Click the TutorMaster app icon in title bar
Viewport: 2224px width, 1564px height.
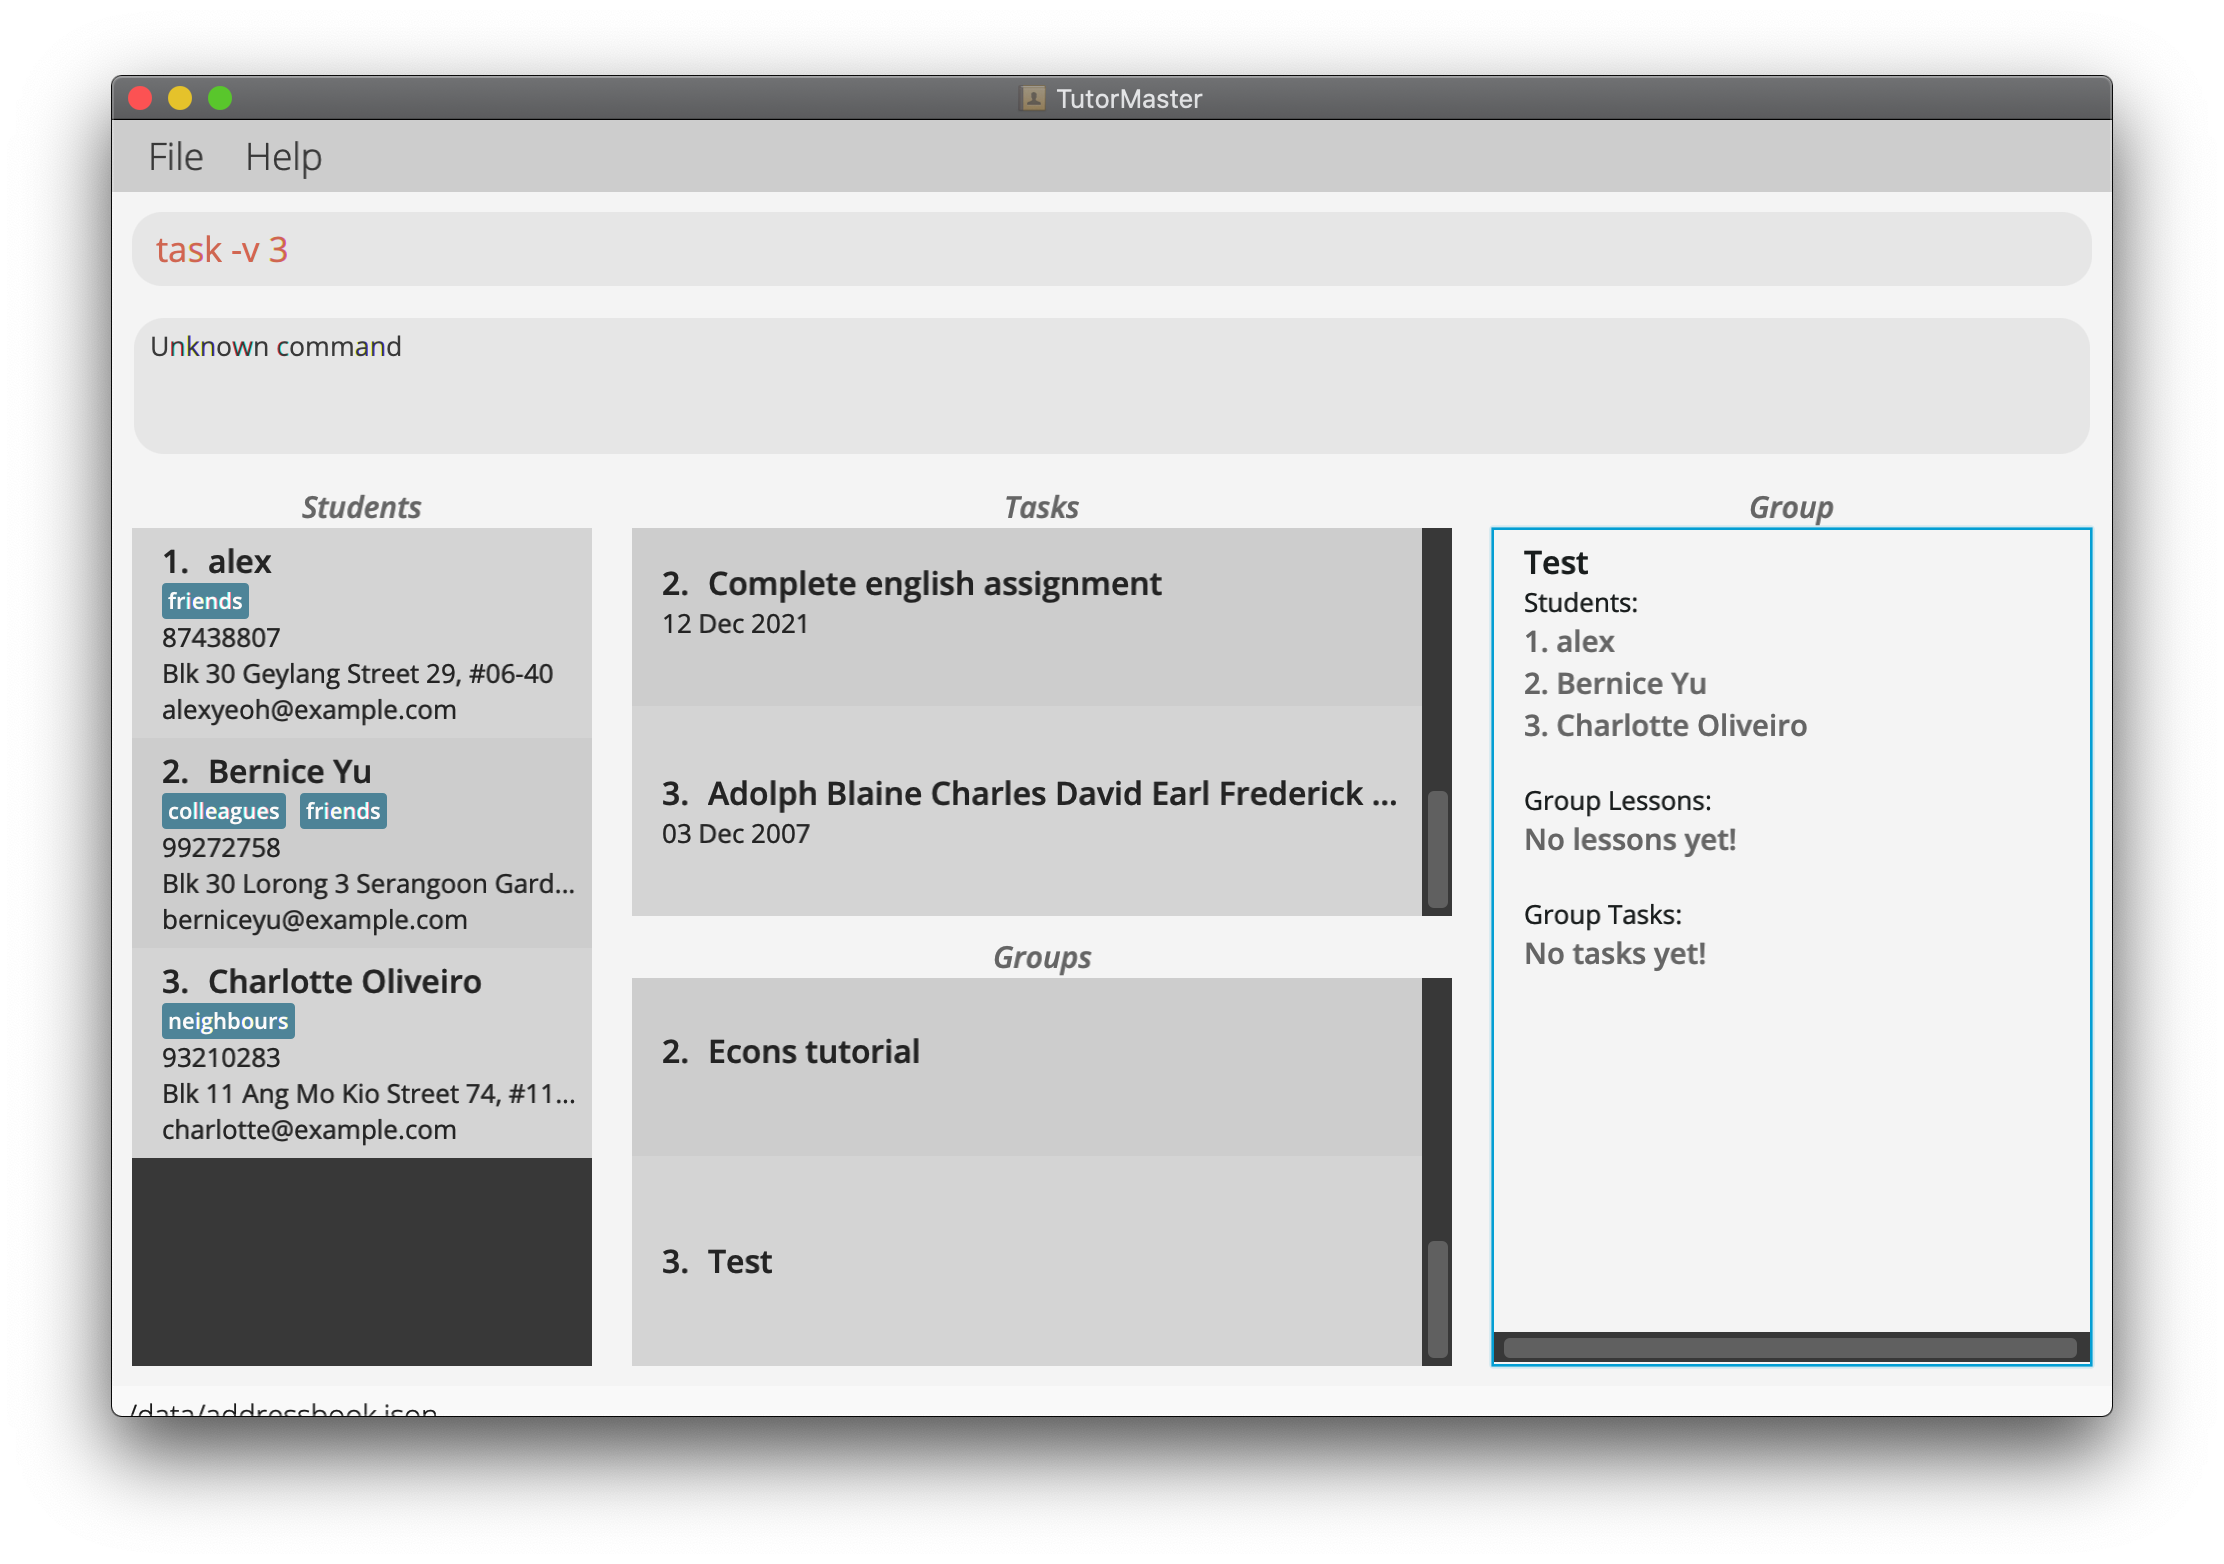coord(1032,98)
